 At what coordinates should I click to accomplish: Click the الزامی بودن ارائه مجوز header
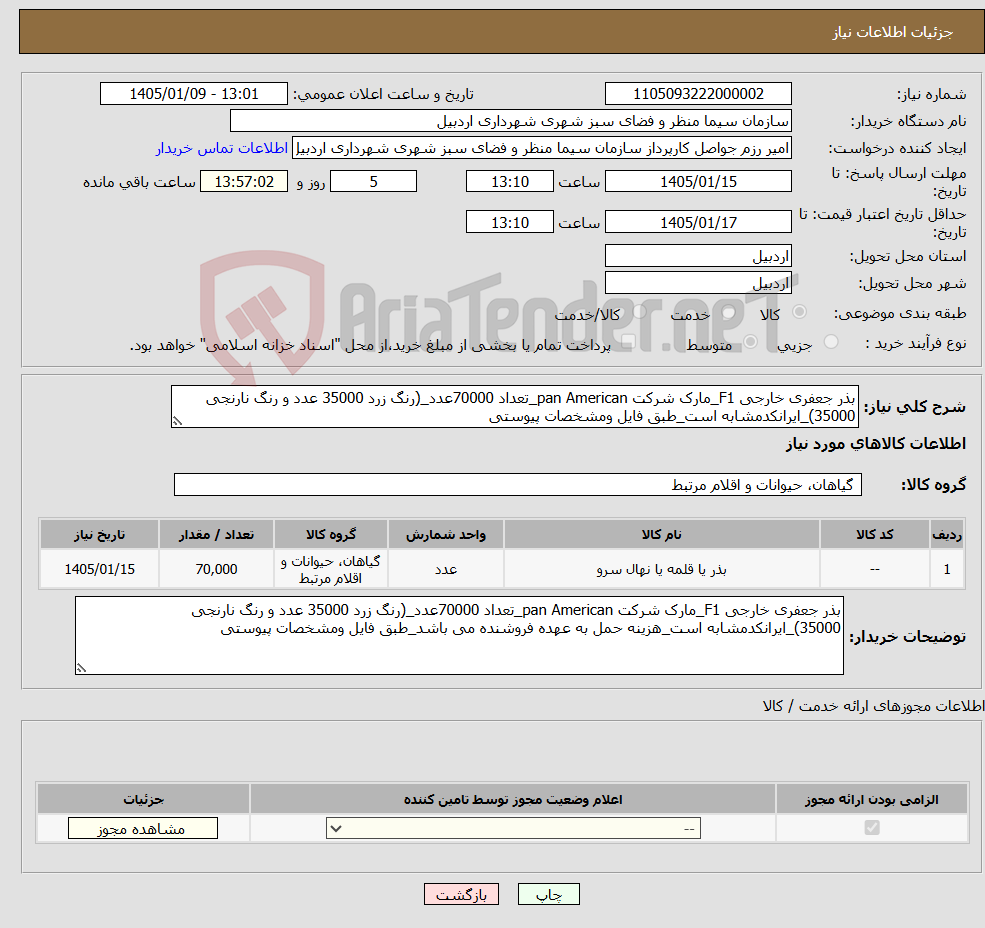pyautogui.click(x=872, y=799)
